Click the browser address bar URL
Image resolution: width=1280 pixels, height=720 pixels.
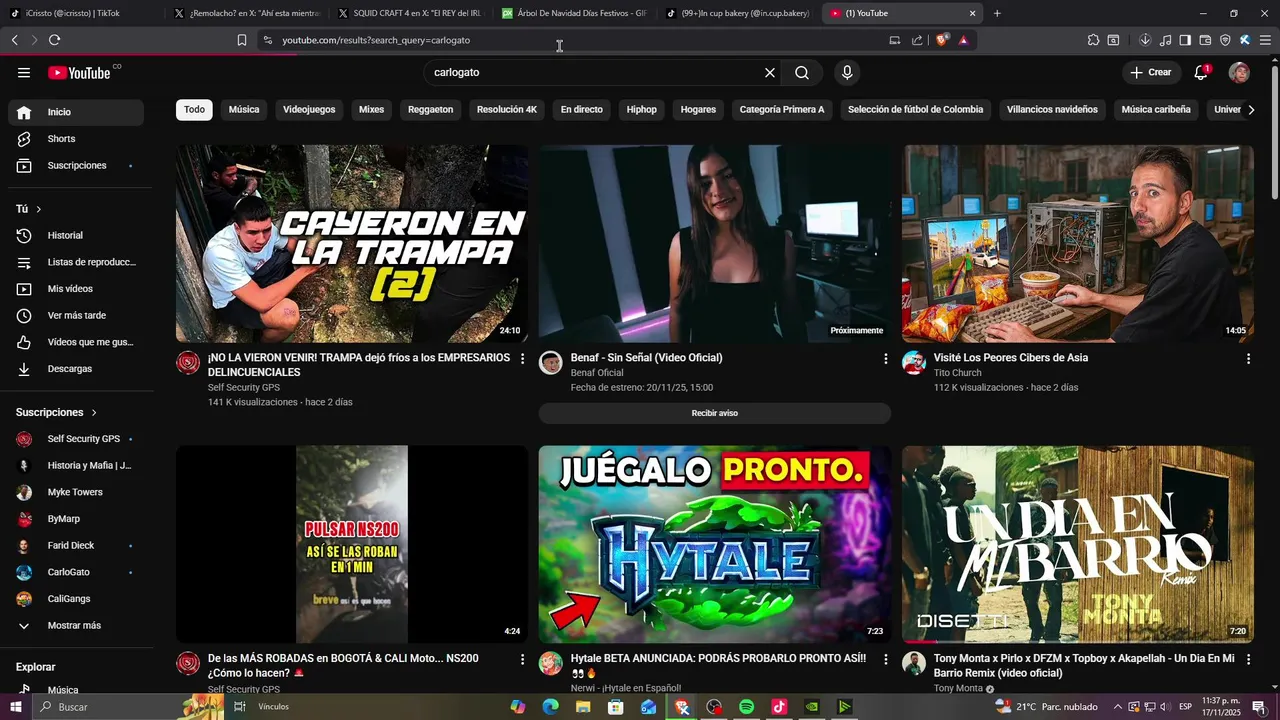[376, 40]
